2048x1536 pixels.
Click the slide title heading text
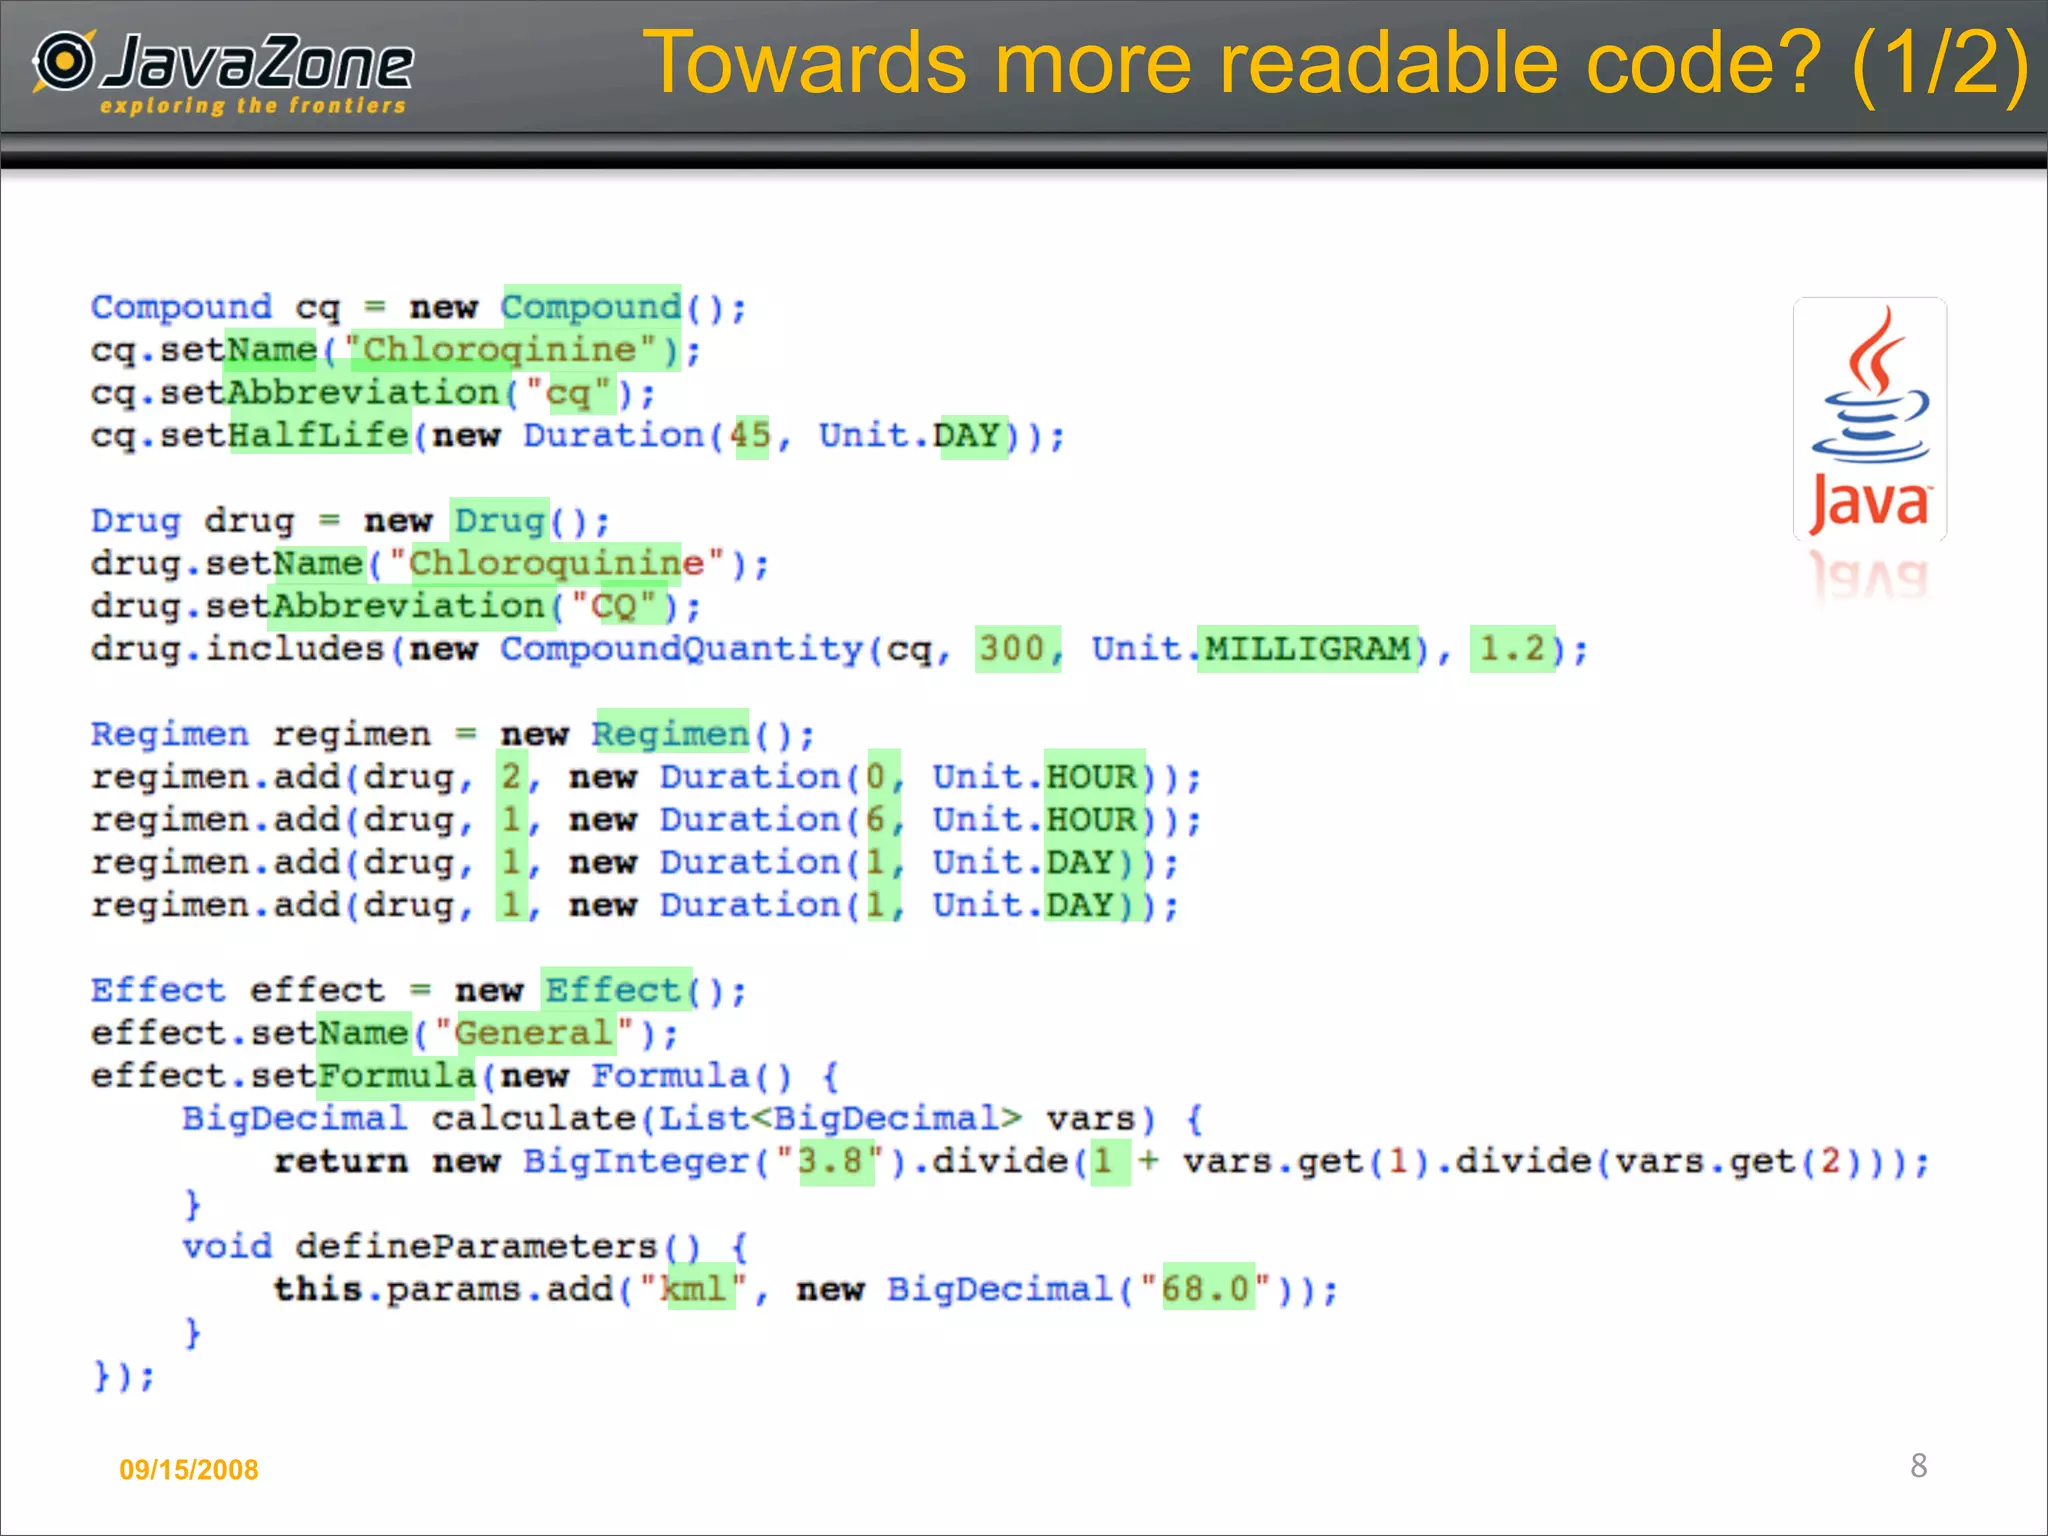point(1335,62)
